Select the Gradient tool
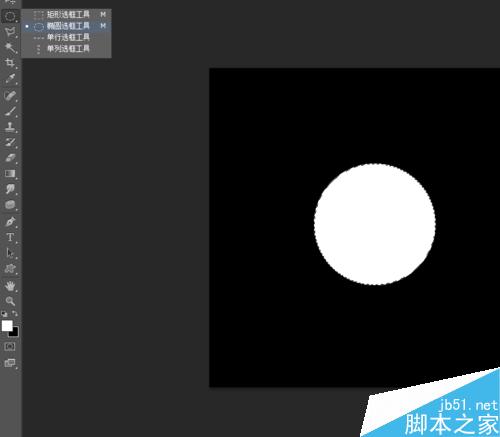Image resolution: width=500 pixels, height=437 pixels. [x=10, y=173]
